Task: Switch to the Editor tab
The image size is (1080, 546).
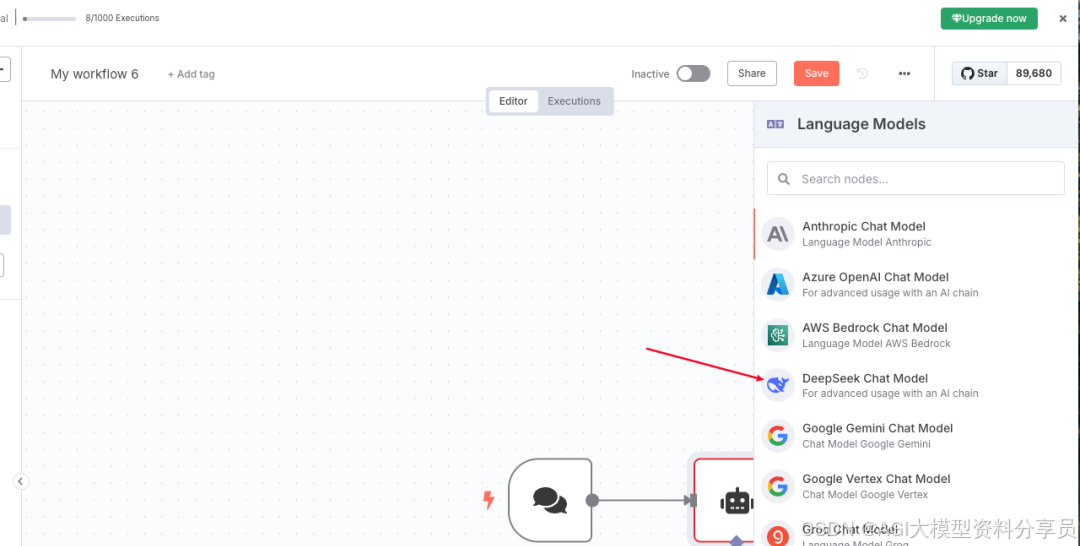Action: coord(513,101)
